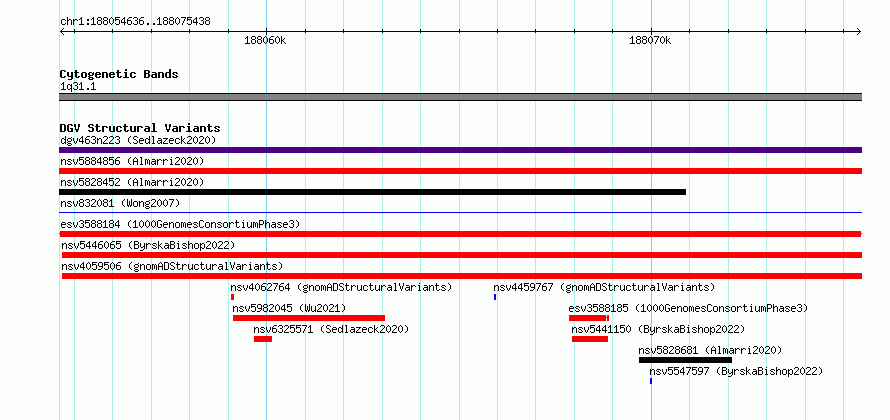Click the left arrowhead of the ruler

[x=62, y=31]
